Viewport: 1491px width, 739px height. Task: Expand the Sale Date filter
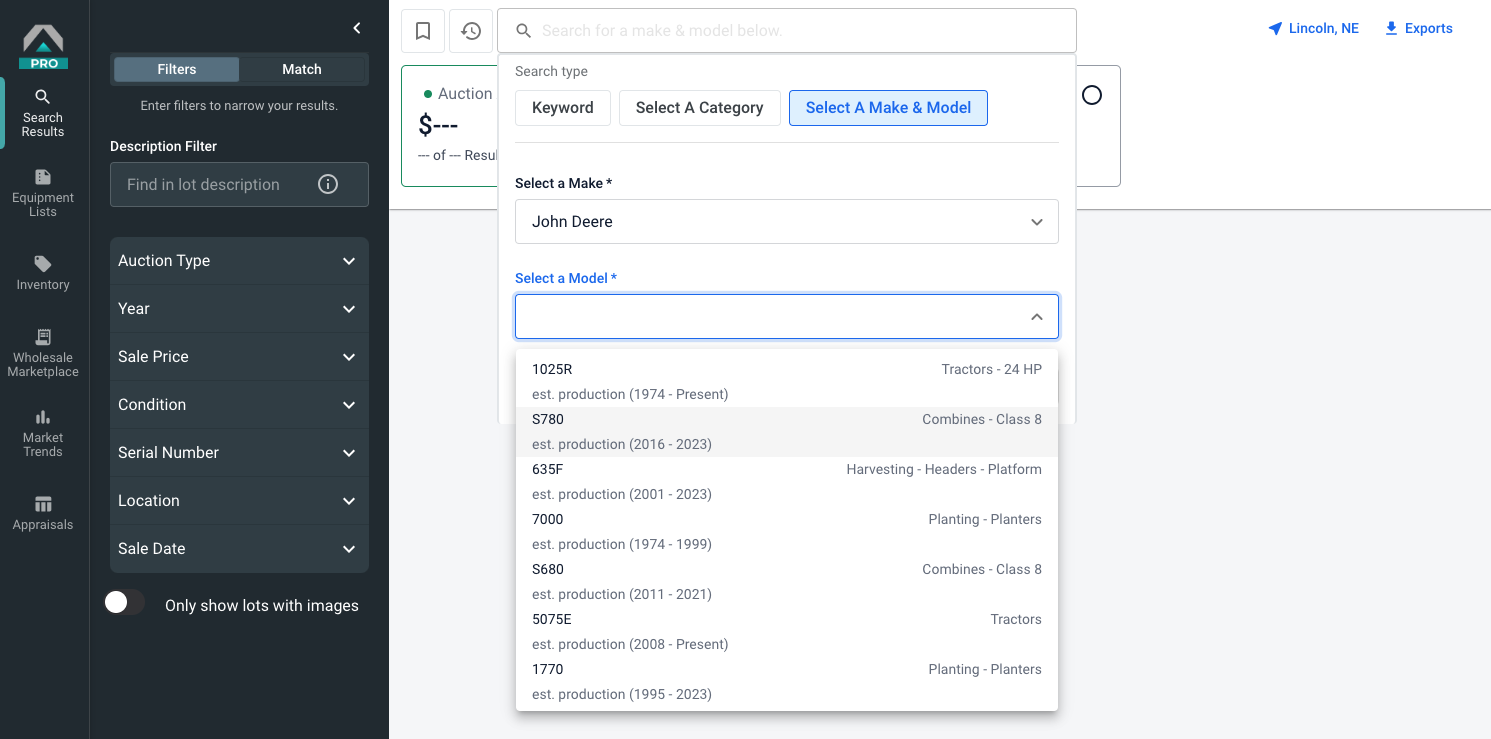[x=239, y=549]
